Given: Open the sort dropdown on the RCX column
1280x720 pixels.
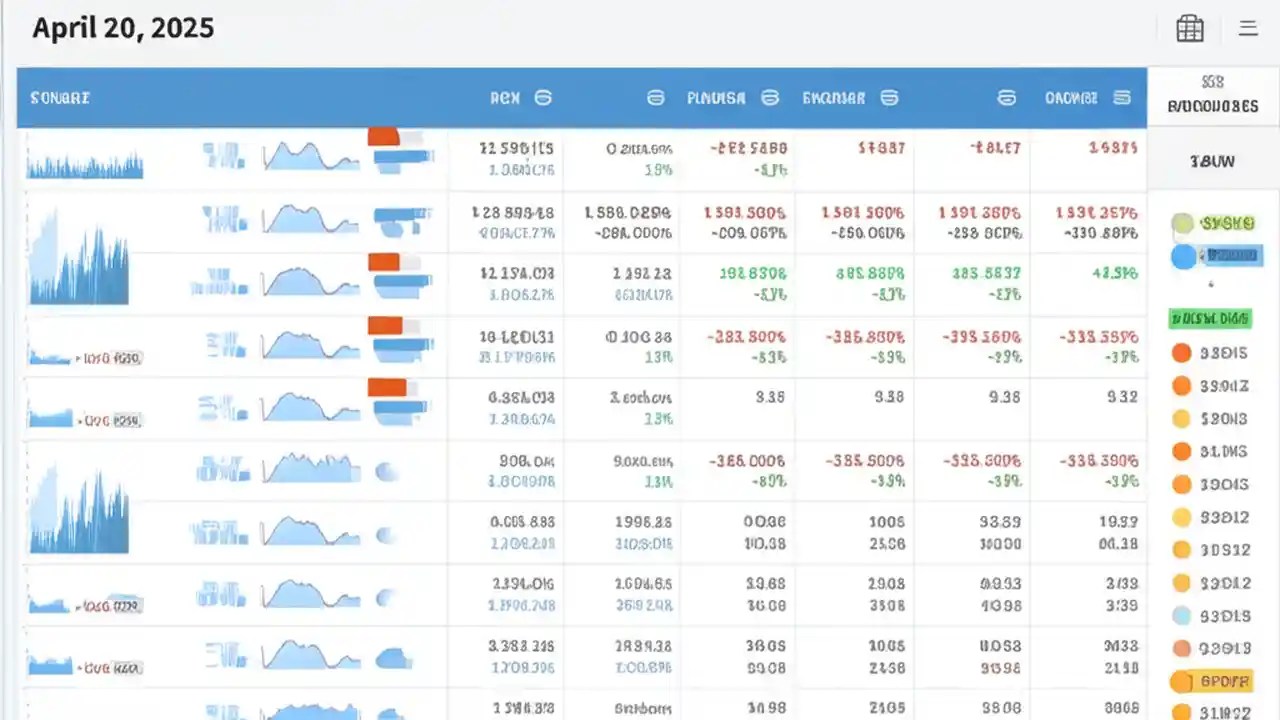Looking at the screenshot, I should tap(543, 98).
